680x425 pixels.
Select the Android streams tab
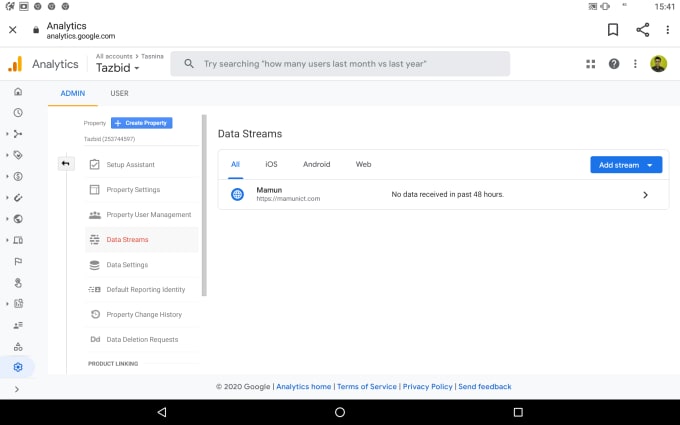coord(317,164)
